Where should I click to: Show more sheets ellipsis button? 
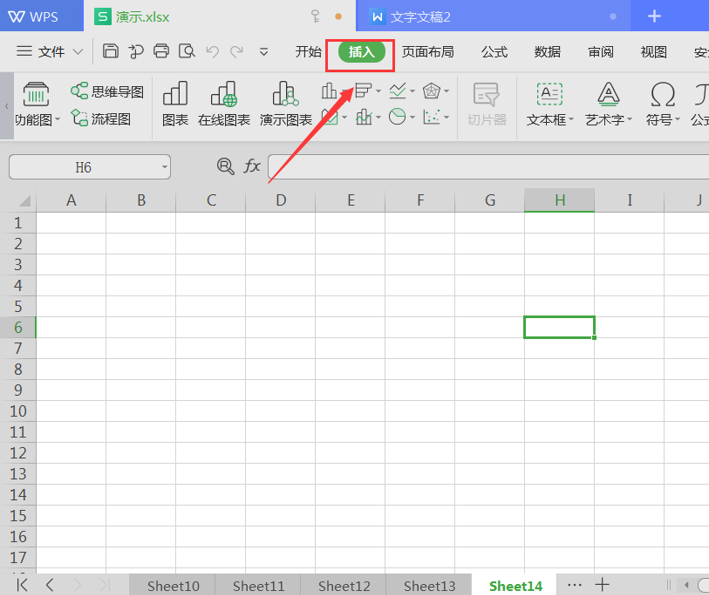tap(574, 585)
